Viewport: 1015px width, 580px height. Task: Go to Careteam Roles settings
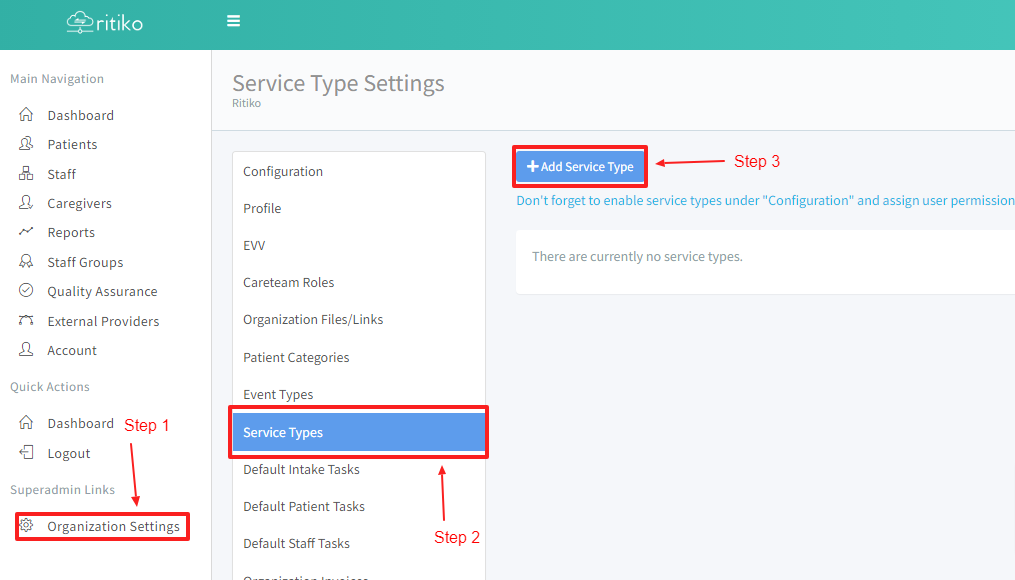point(288,282)
